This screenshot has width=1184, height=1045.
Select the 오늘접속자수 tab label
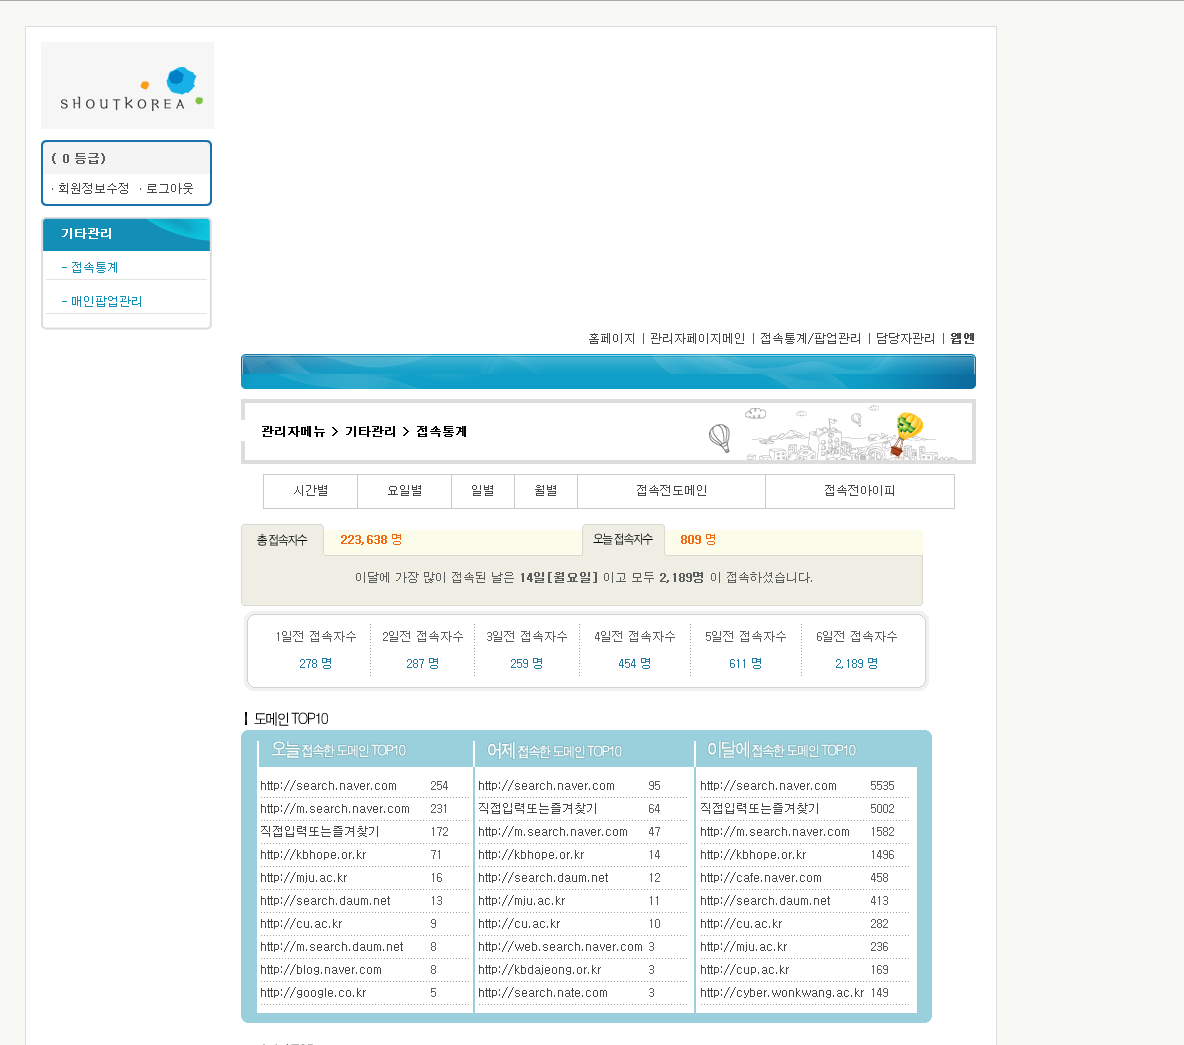point(623,539)
